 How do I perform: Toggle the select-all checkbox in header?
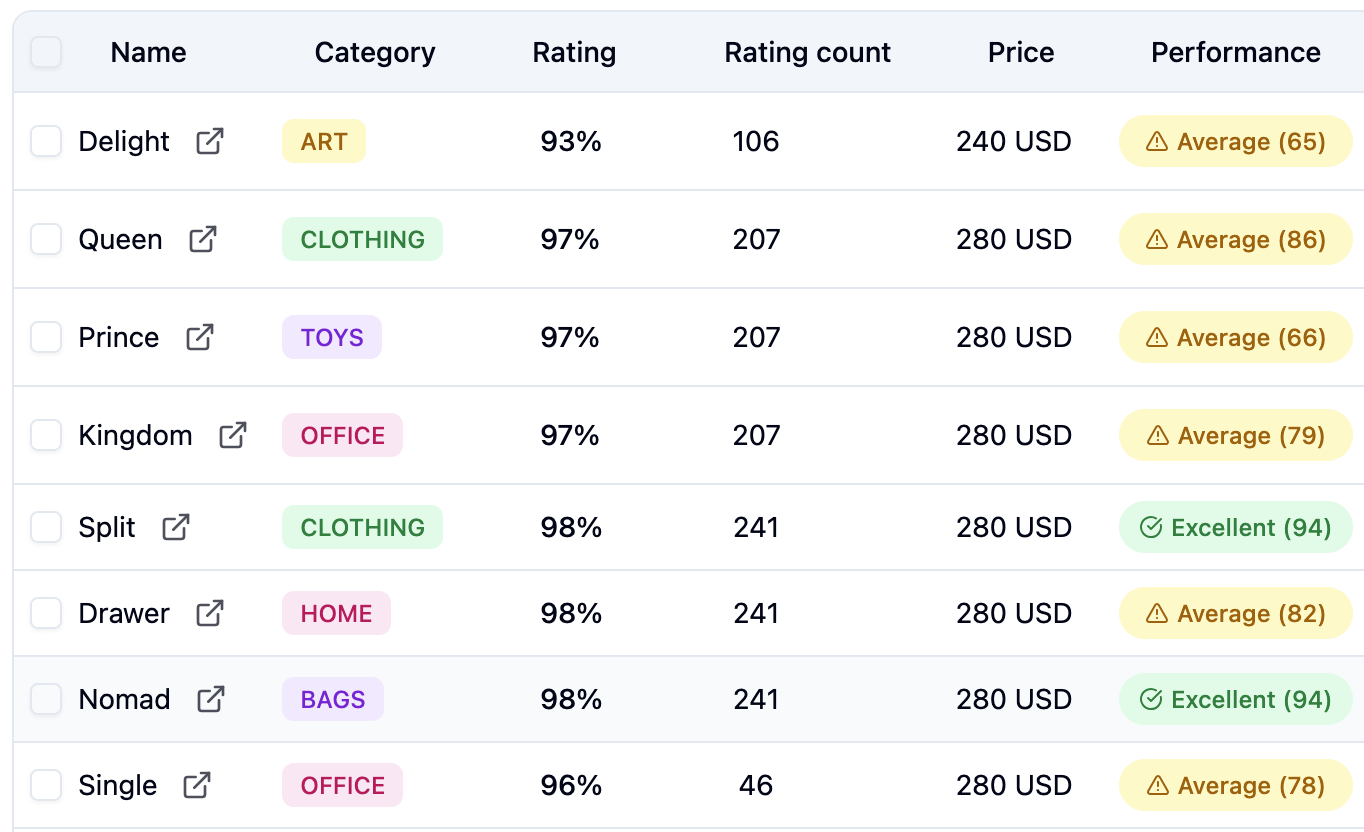(x=45, y=51)
